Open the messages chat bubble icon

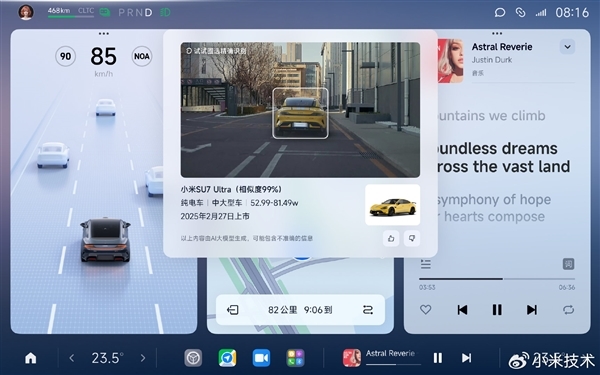tap(500, 13)
